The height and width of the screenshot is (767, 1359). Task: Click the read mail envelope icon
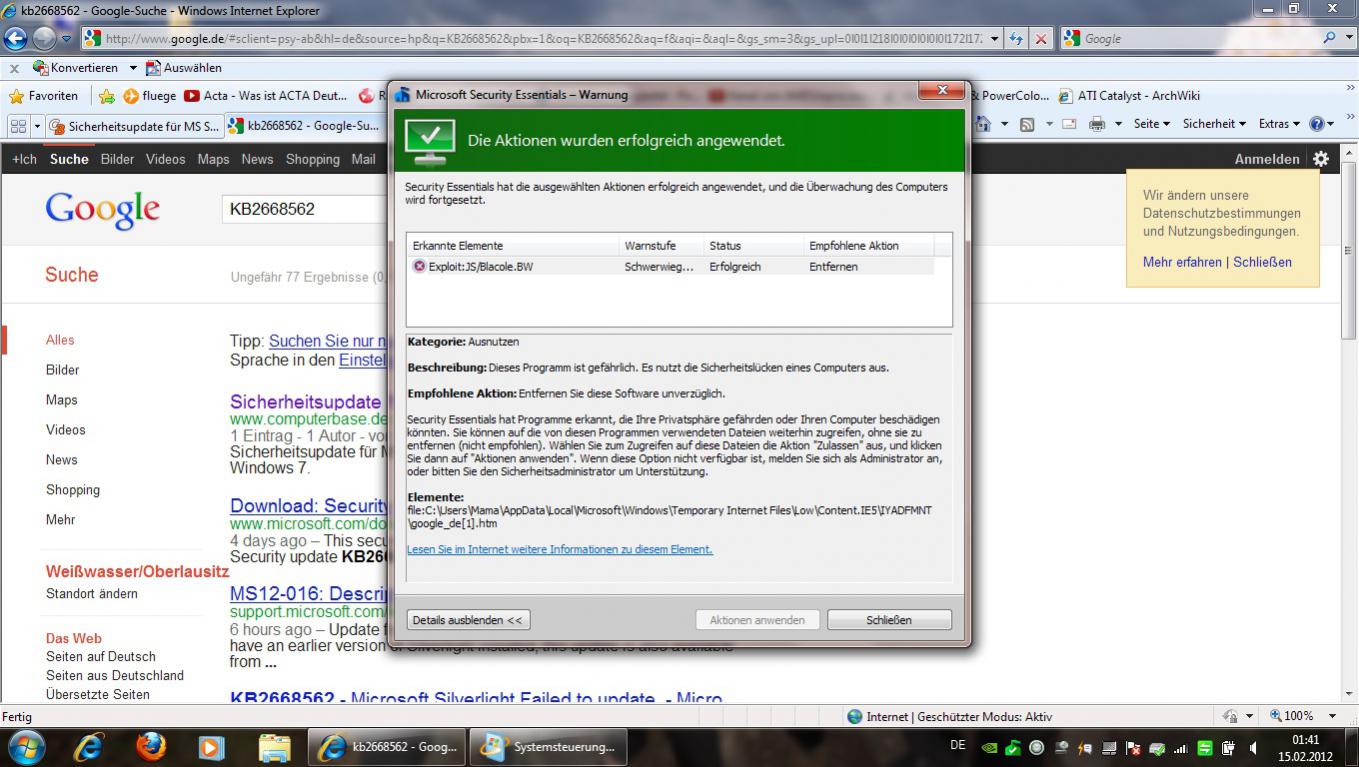tap(1069, 124)
